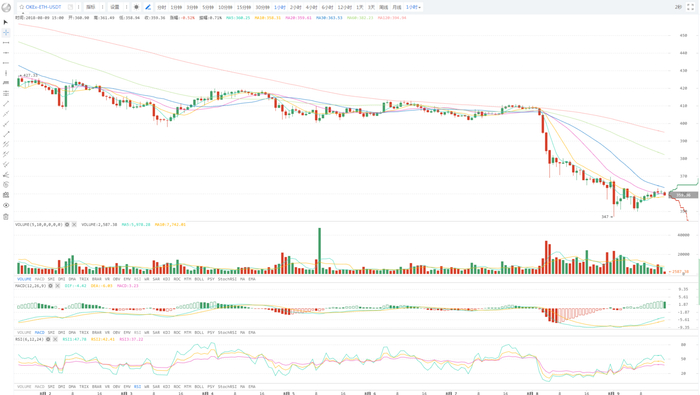Open the 指标 indicators menu
Viewport: 700px width, 395px height.
(91, 7)
